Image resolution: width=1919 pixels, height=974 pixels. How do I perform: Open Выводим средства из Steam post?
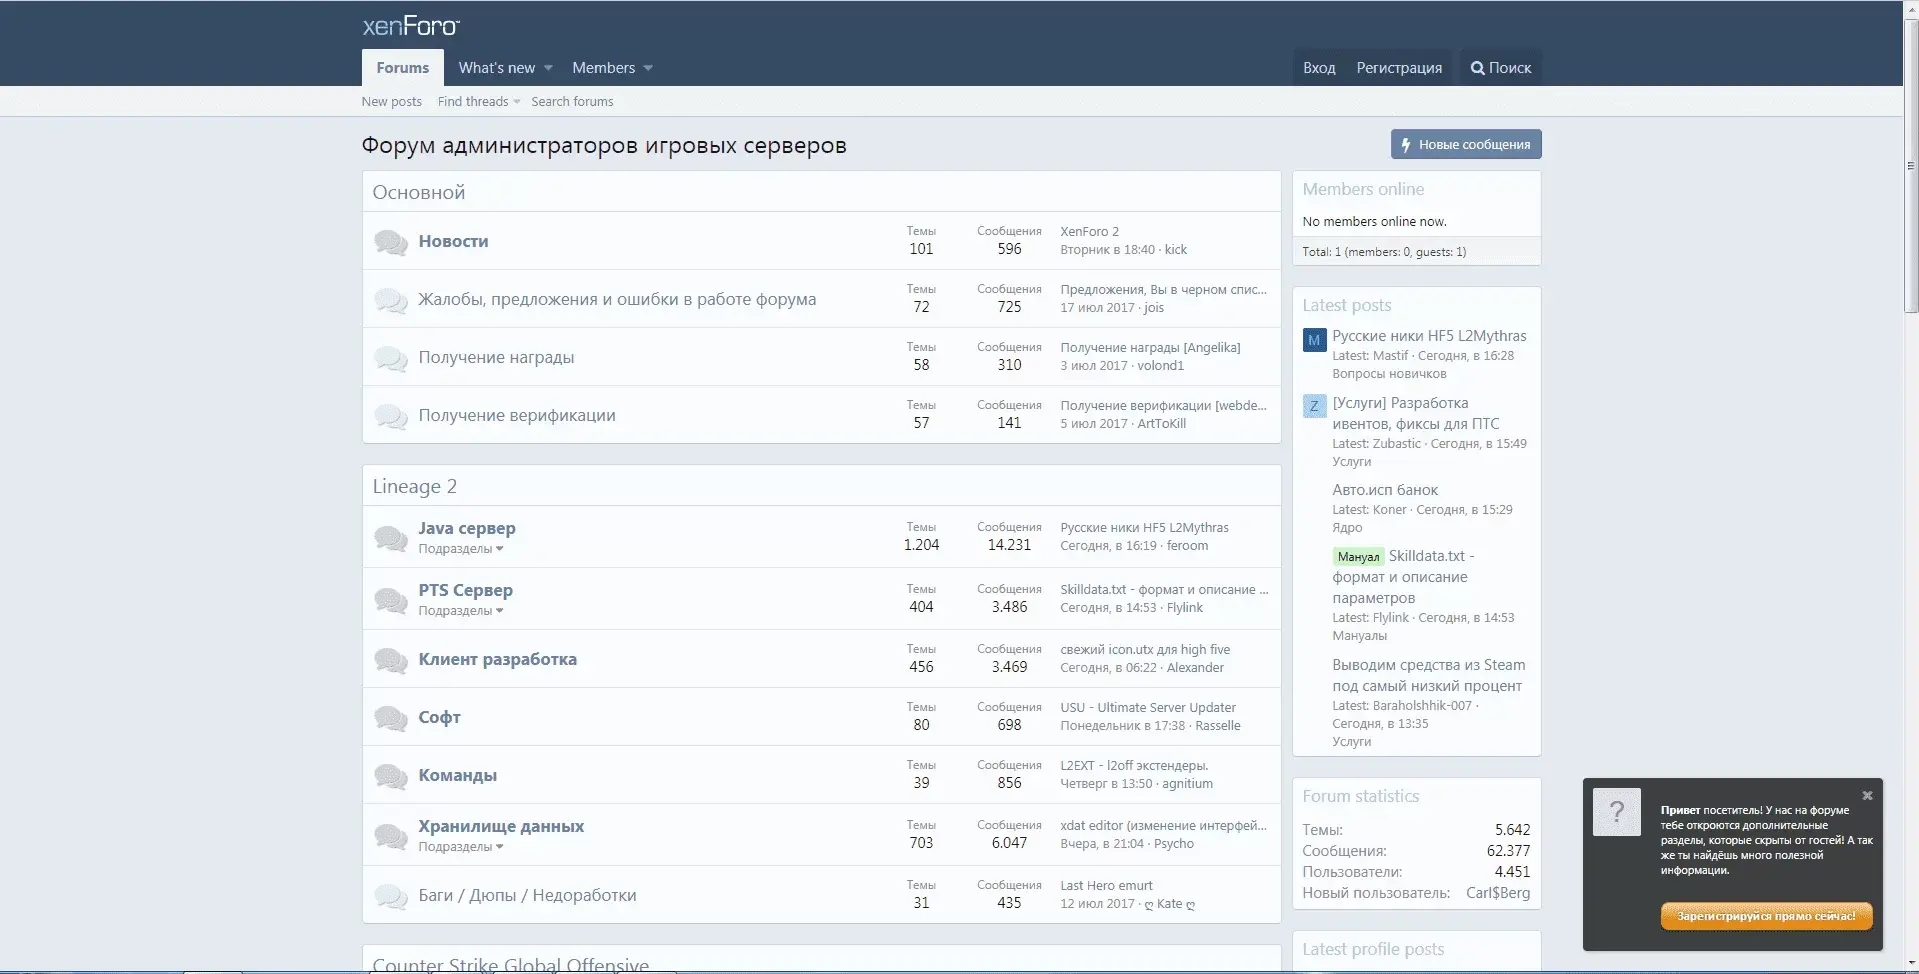click(1428, 675)
